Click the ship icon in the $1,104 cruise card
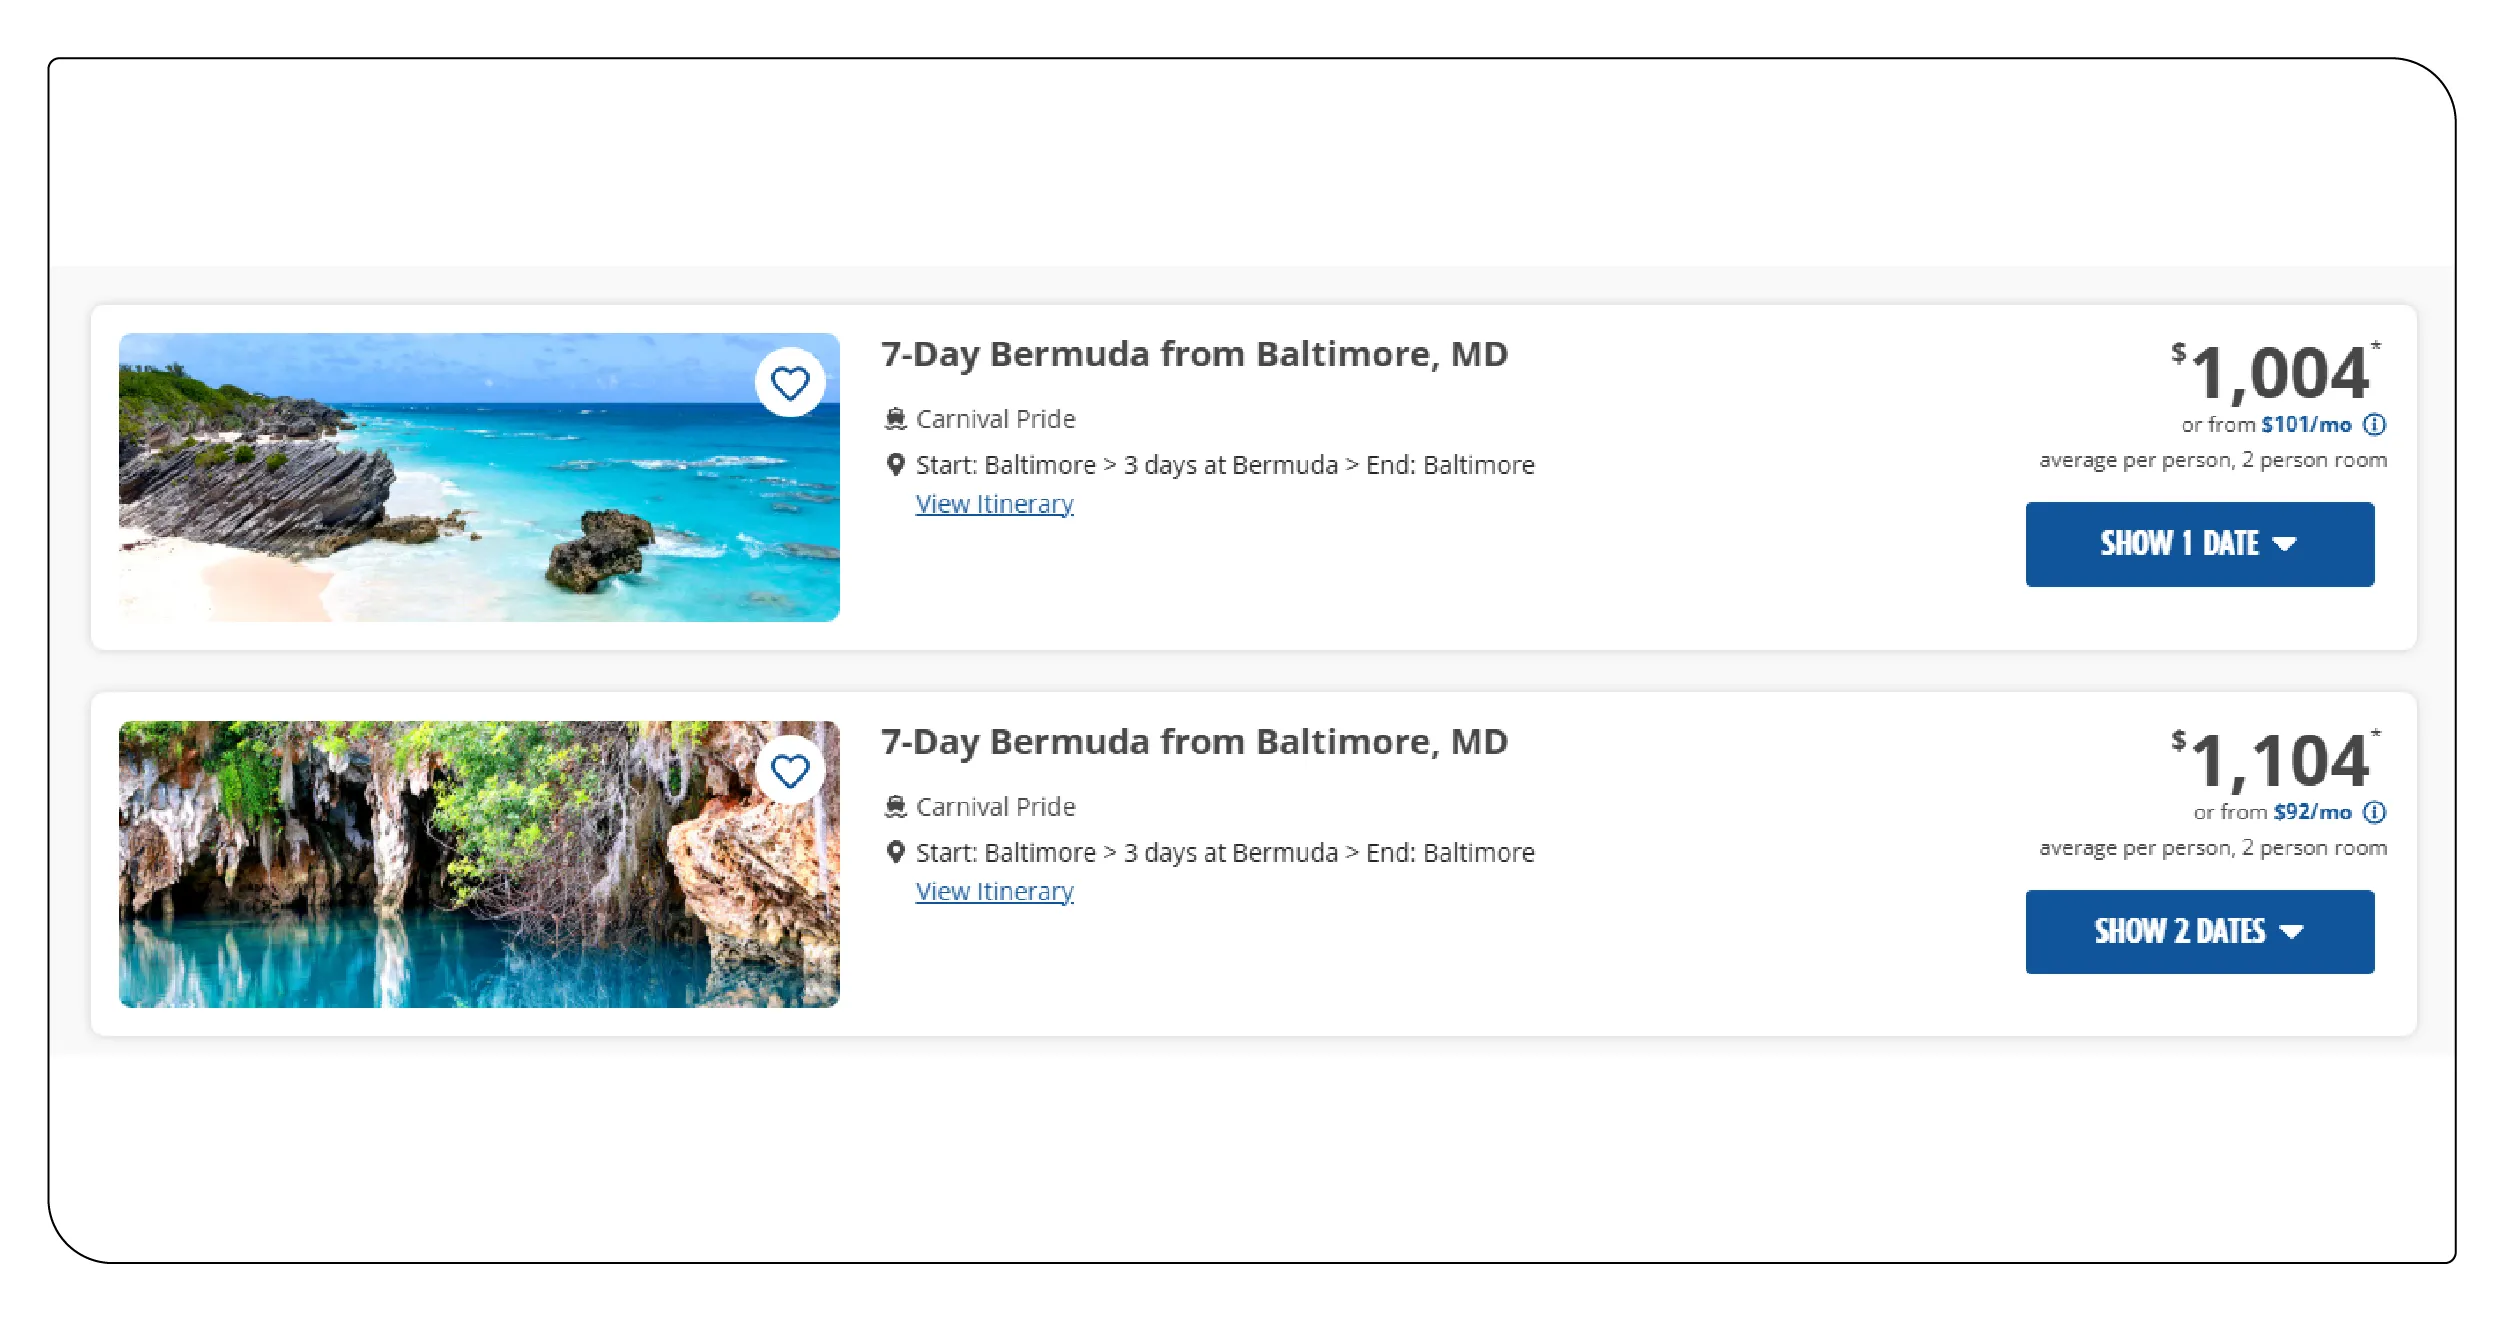 click(x=895, y=807)
